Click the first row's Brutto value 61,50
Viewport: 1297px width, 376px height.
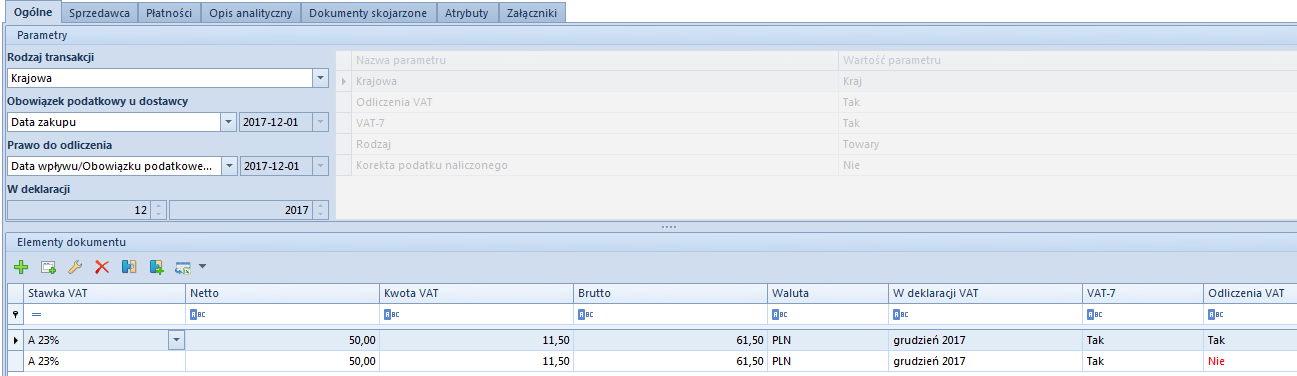[671, 341]
